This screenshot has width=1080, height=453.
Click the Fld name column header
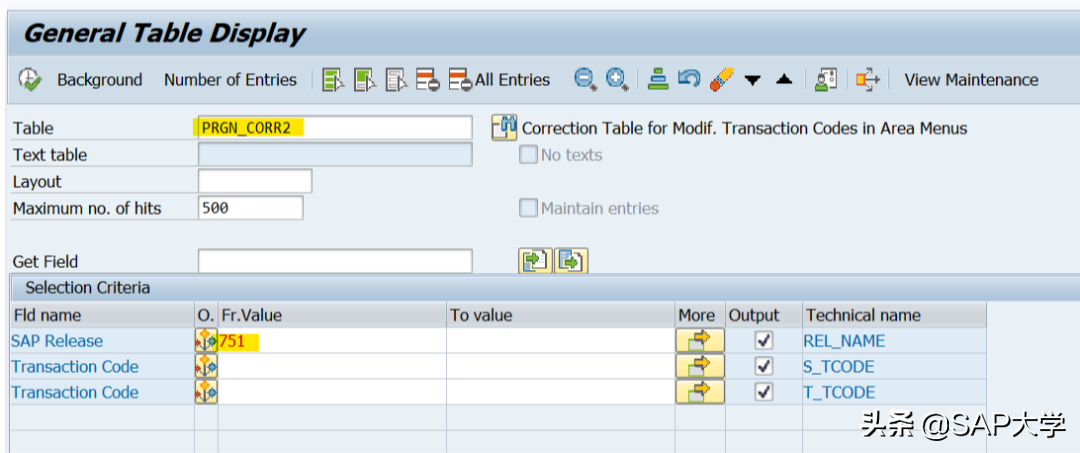(102, 315)
